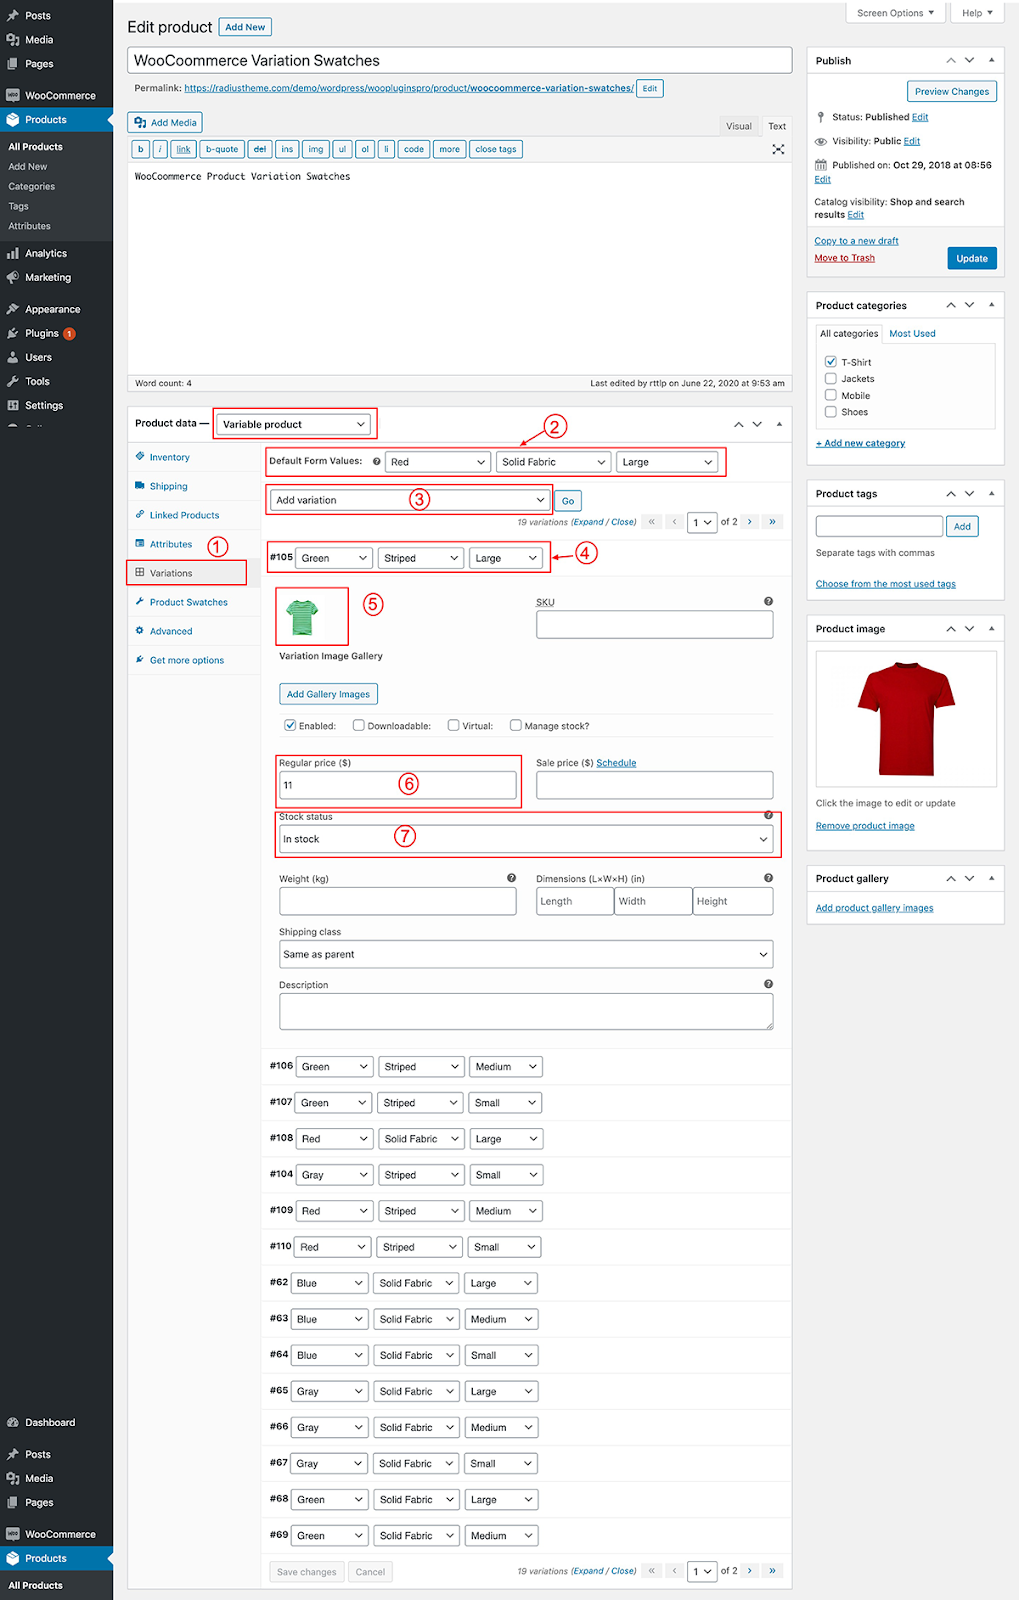1019x1600 pixels.
Task: Switch to the Most Used categories tab
Action: pos(912,334)
